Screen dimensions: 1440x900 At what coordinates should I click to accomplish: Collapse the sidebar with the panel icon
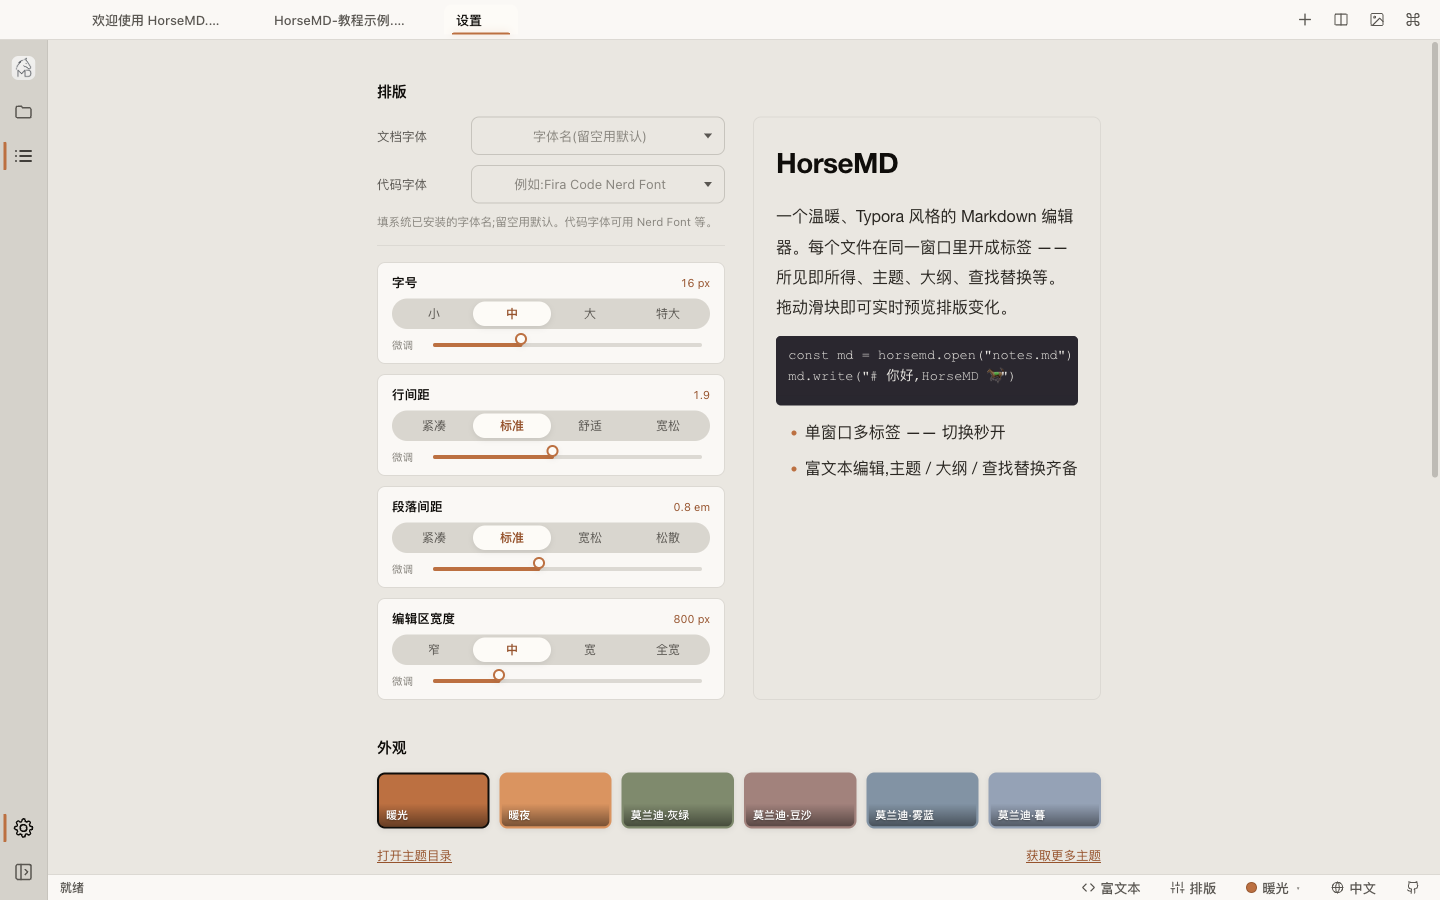click(x=24, y=872)
